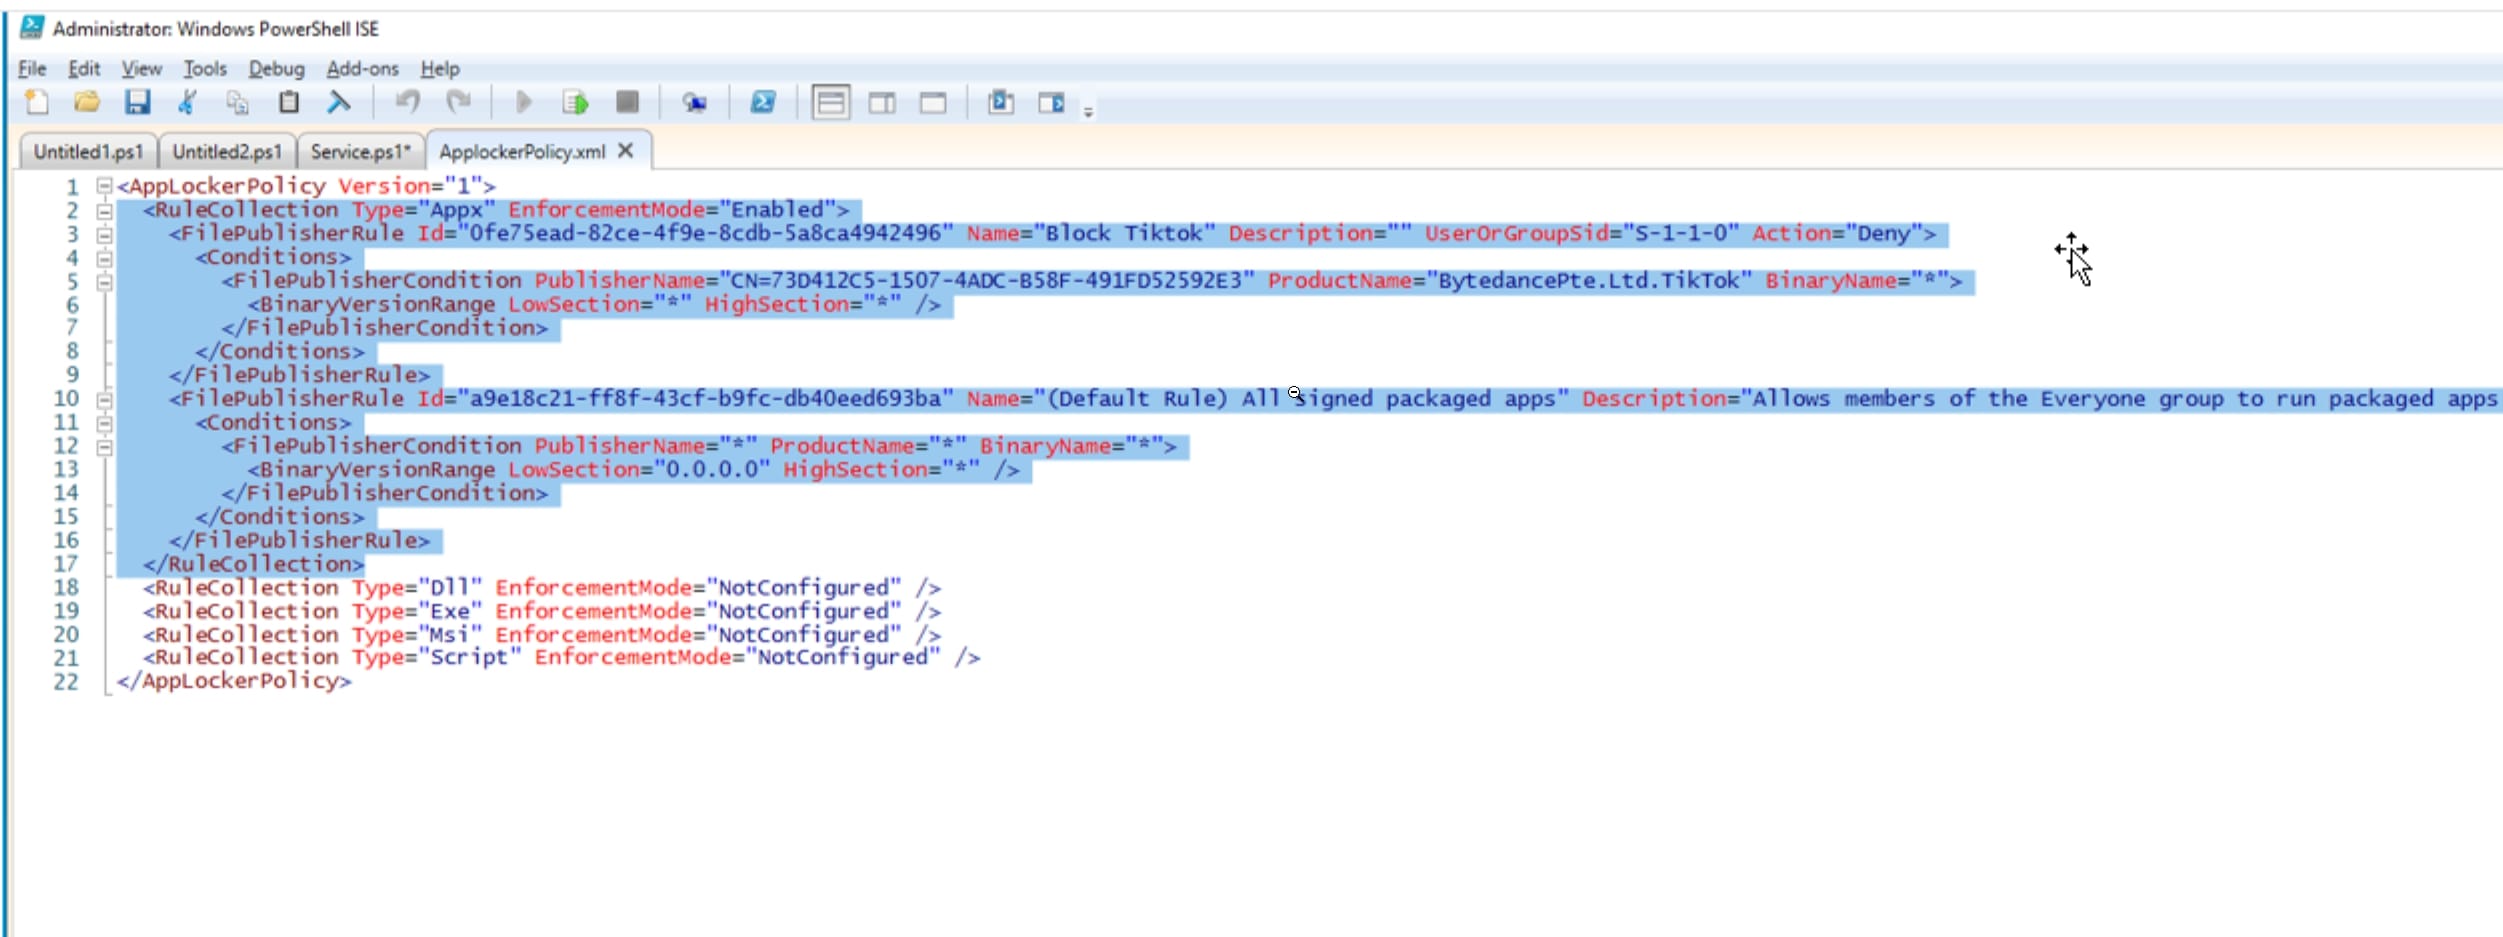The image size is (2503, 937).
Task: Toggle Show Script Pane Top layout
Action: tap(831, 102)
